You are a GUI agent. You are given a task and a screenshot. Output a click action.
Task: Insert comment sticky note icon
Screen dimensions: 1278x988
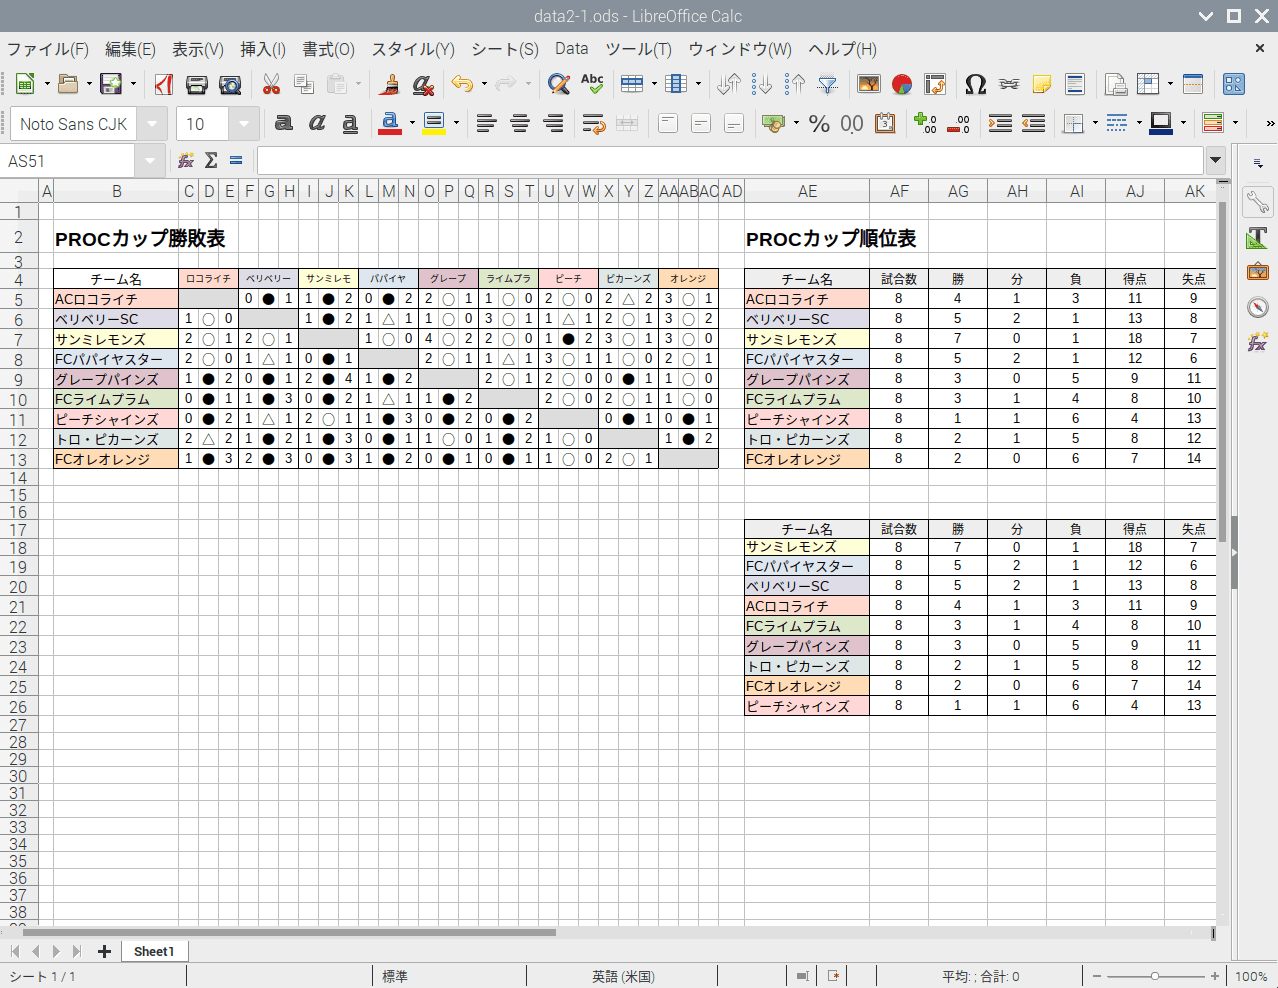[x=1042, y=85]
